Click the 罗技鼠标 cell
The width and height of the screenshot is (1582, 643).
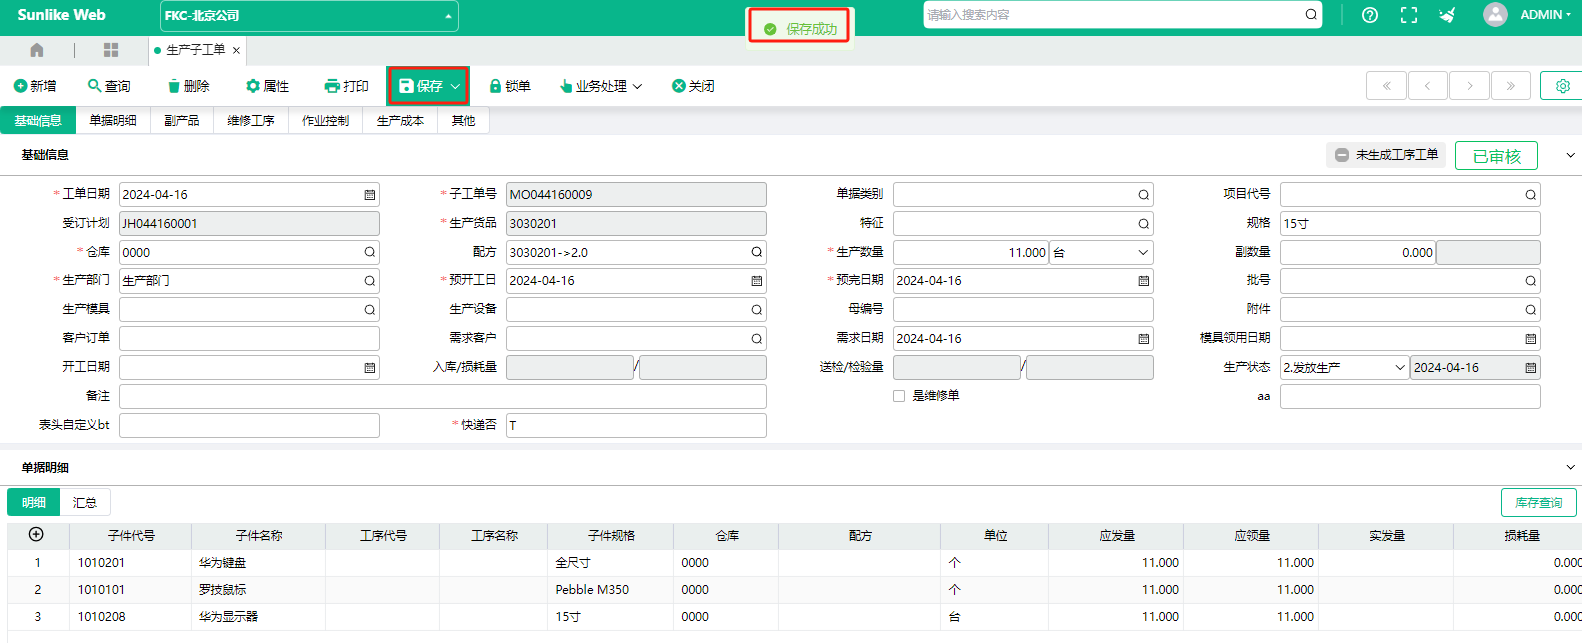[x=259, y=590]
